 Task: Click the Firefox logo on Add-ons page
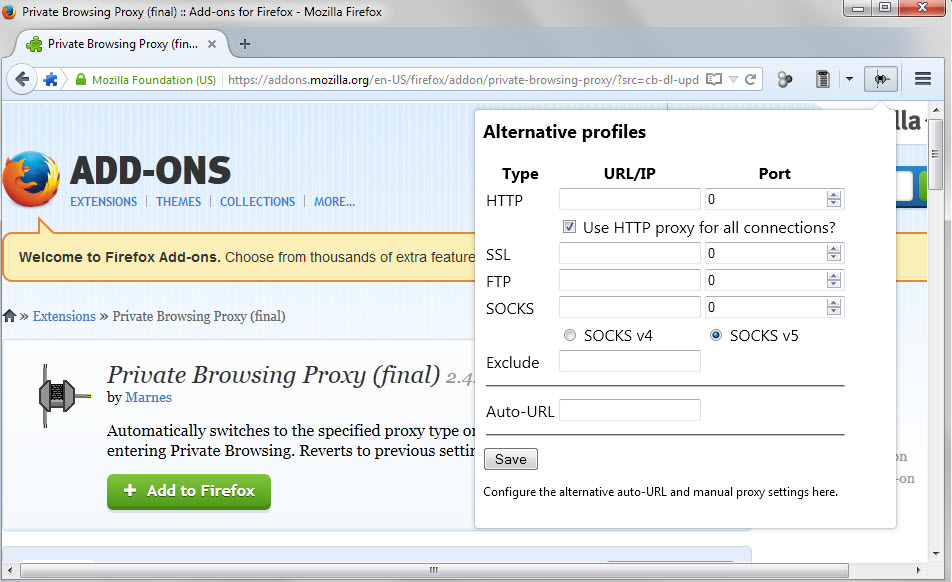point(31,179)
